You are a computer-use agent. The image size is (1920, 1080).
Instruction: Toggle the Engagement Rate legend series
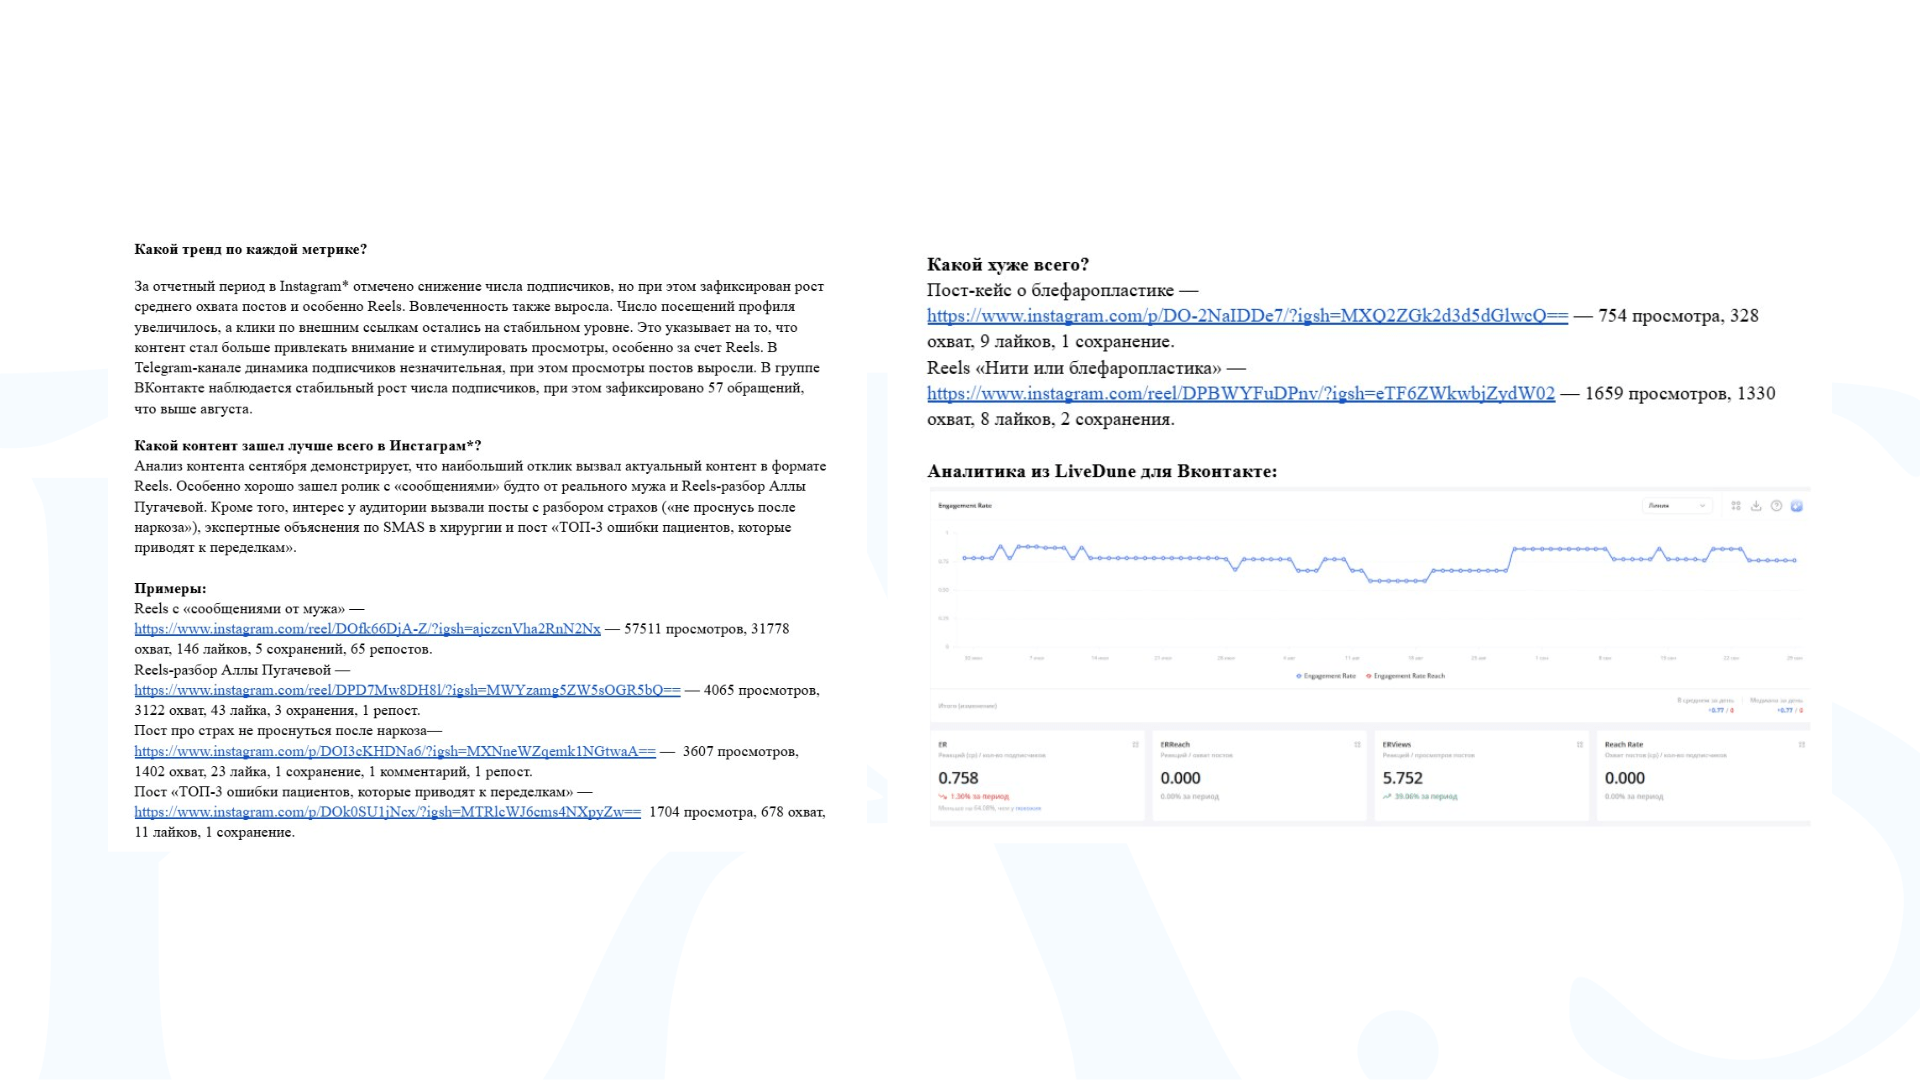click(x=1326, y=676)
